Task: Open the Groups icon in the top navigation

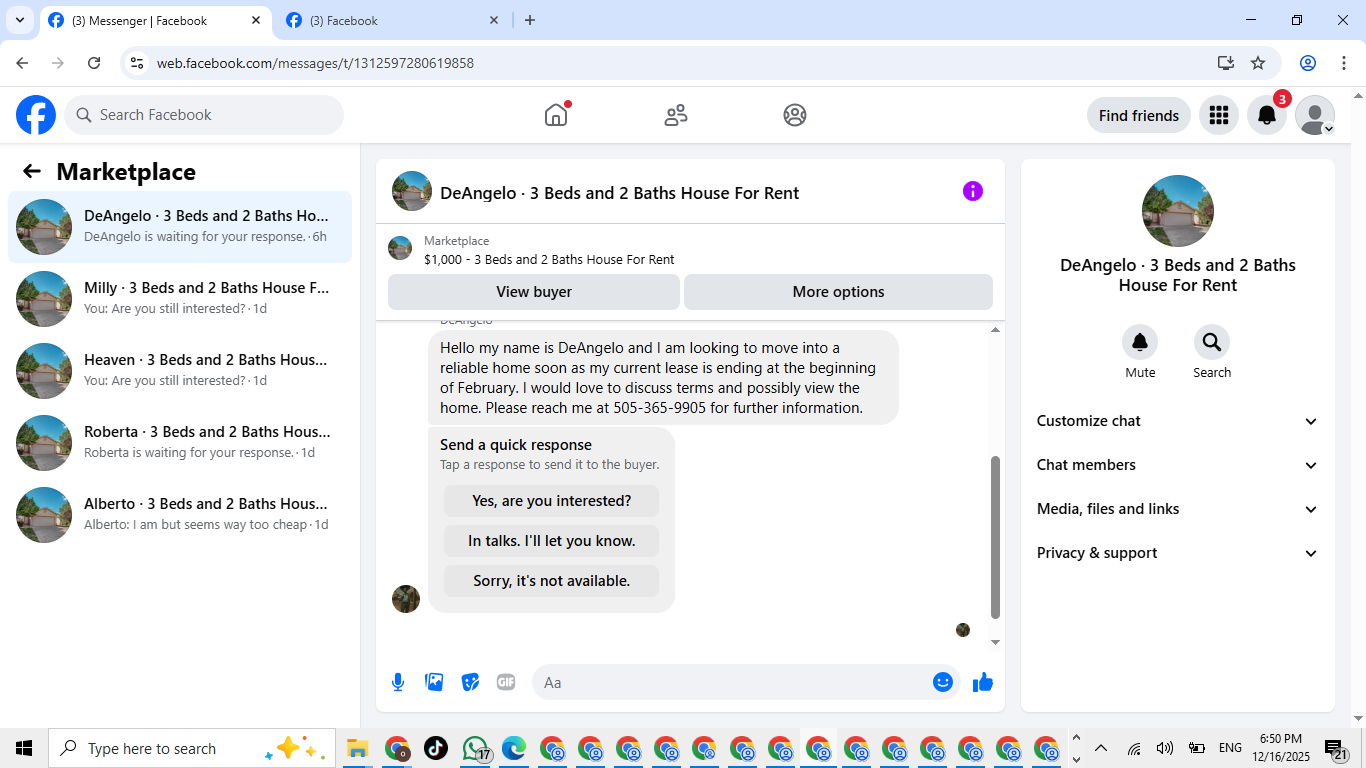Action: (795, 115)
